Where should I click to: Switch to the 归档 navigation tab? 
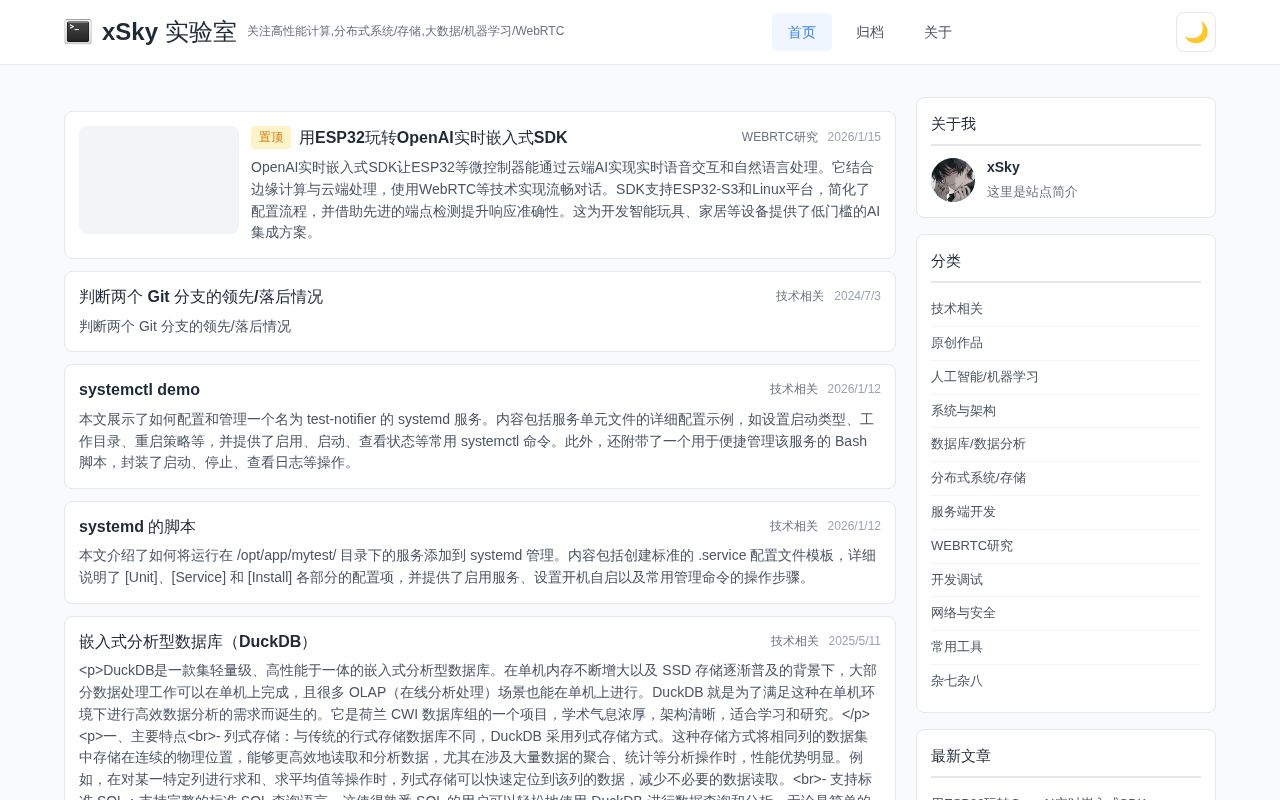click(x=870, y=32)
